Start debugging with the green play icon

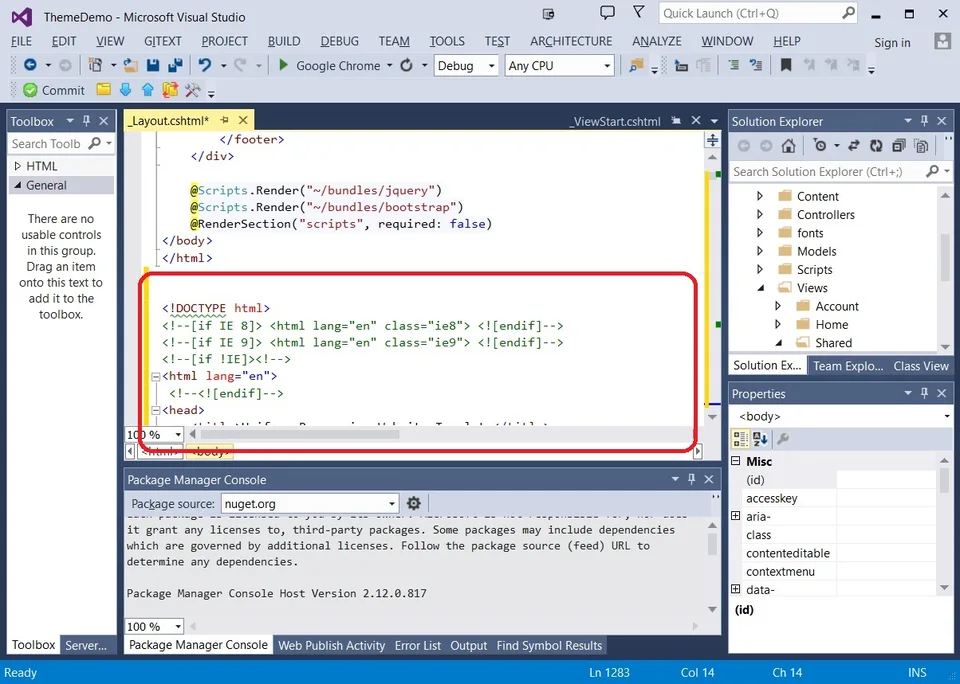pos(283,65)
